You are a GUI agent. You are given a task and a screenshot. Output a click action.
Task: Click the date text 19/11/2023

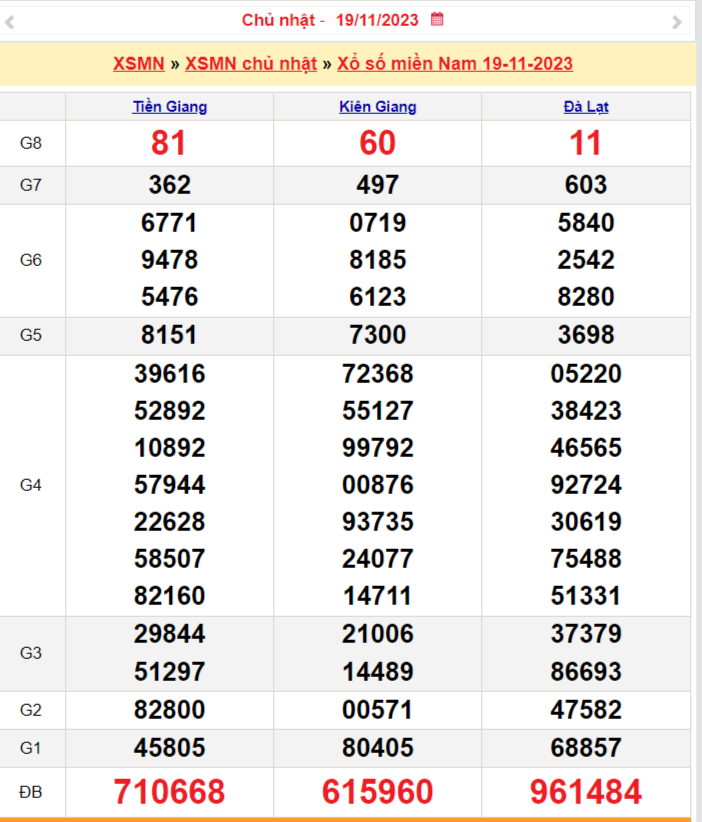point(377,20)
